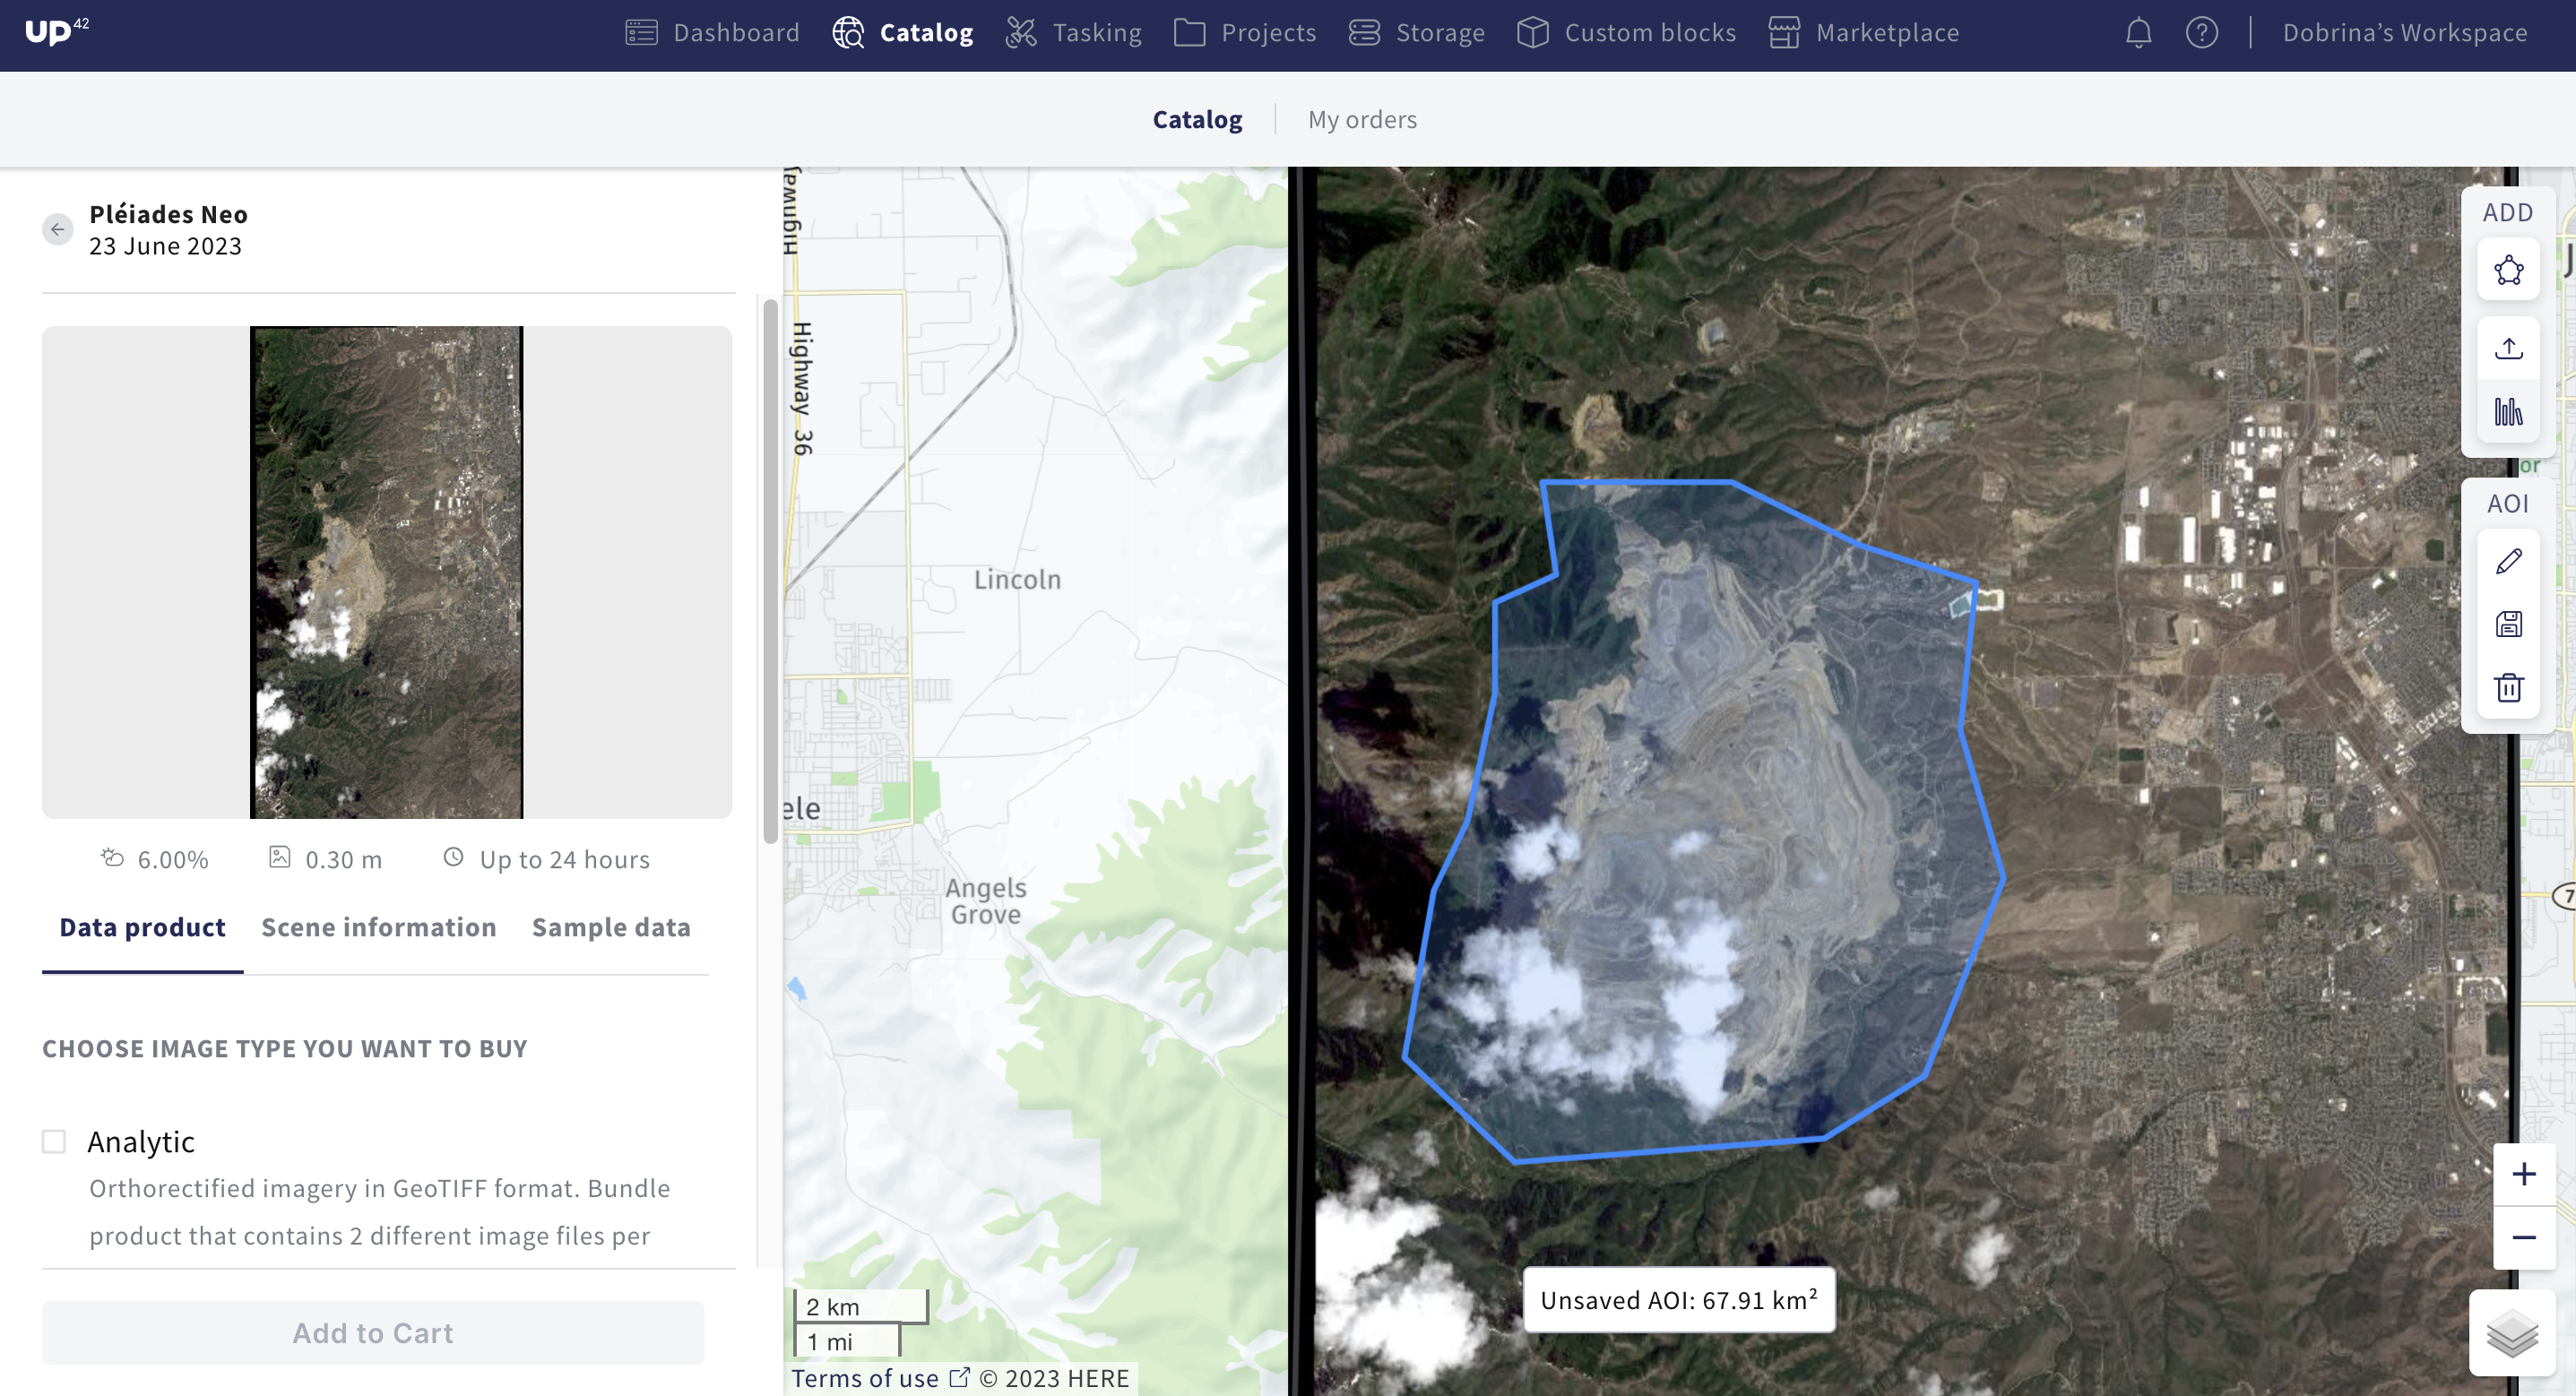Image resolution: width=2576 pixels, height=1396 pixels.
Task: Check the Analytic image type checkbox
Action: pos(54,1141)
